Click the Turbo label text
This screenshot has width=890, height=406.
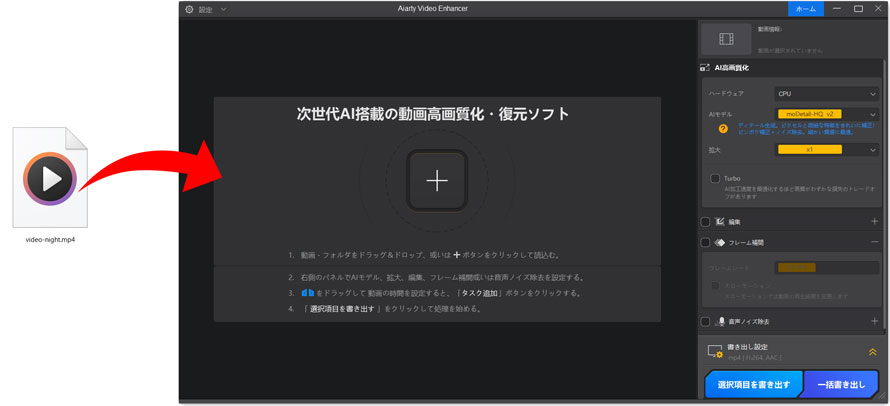[732, 178]
